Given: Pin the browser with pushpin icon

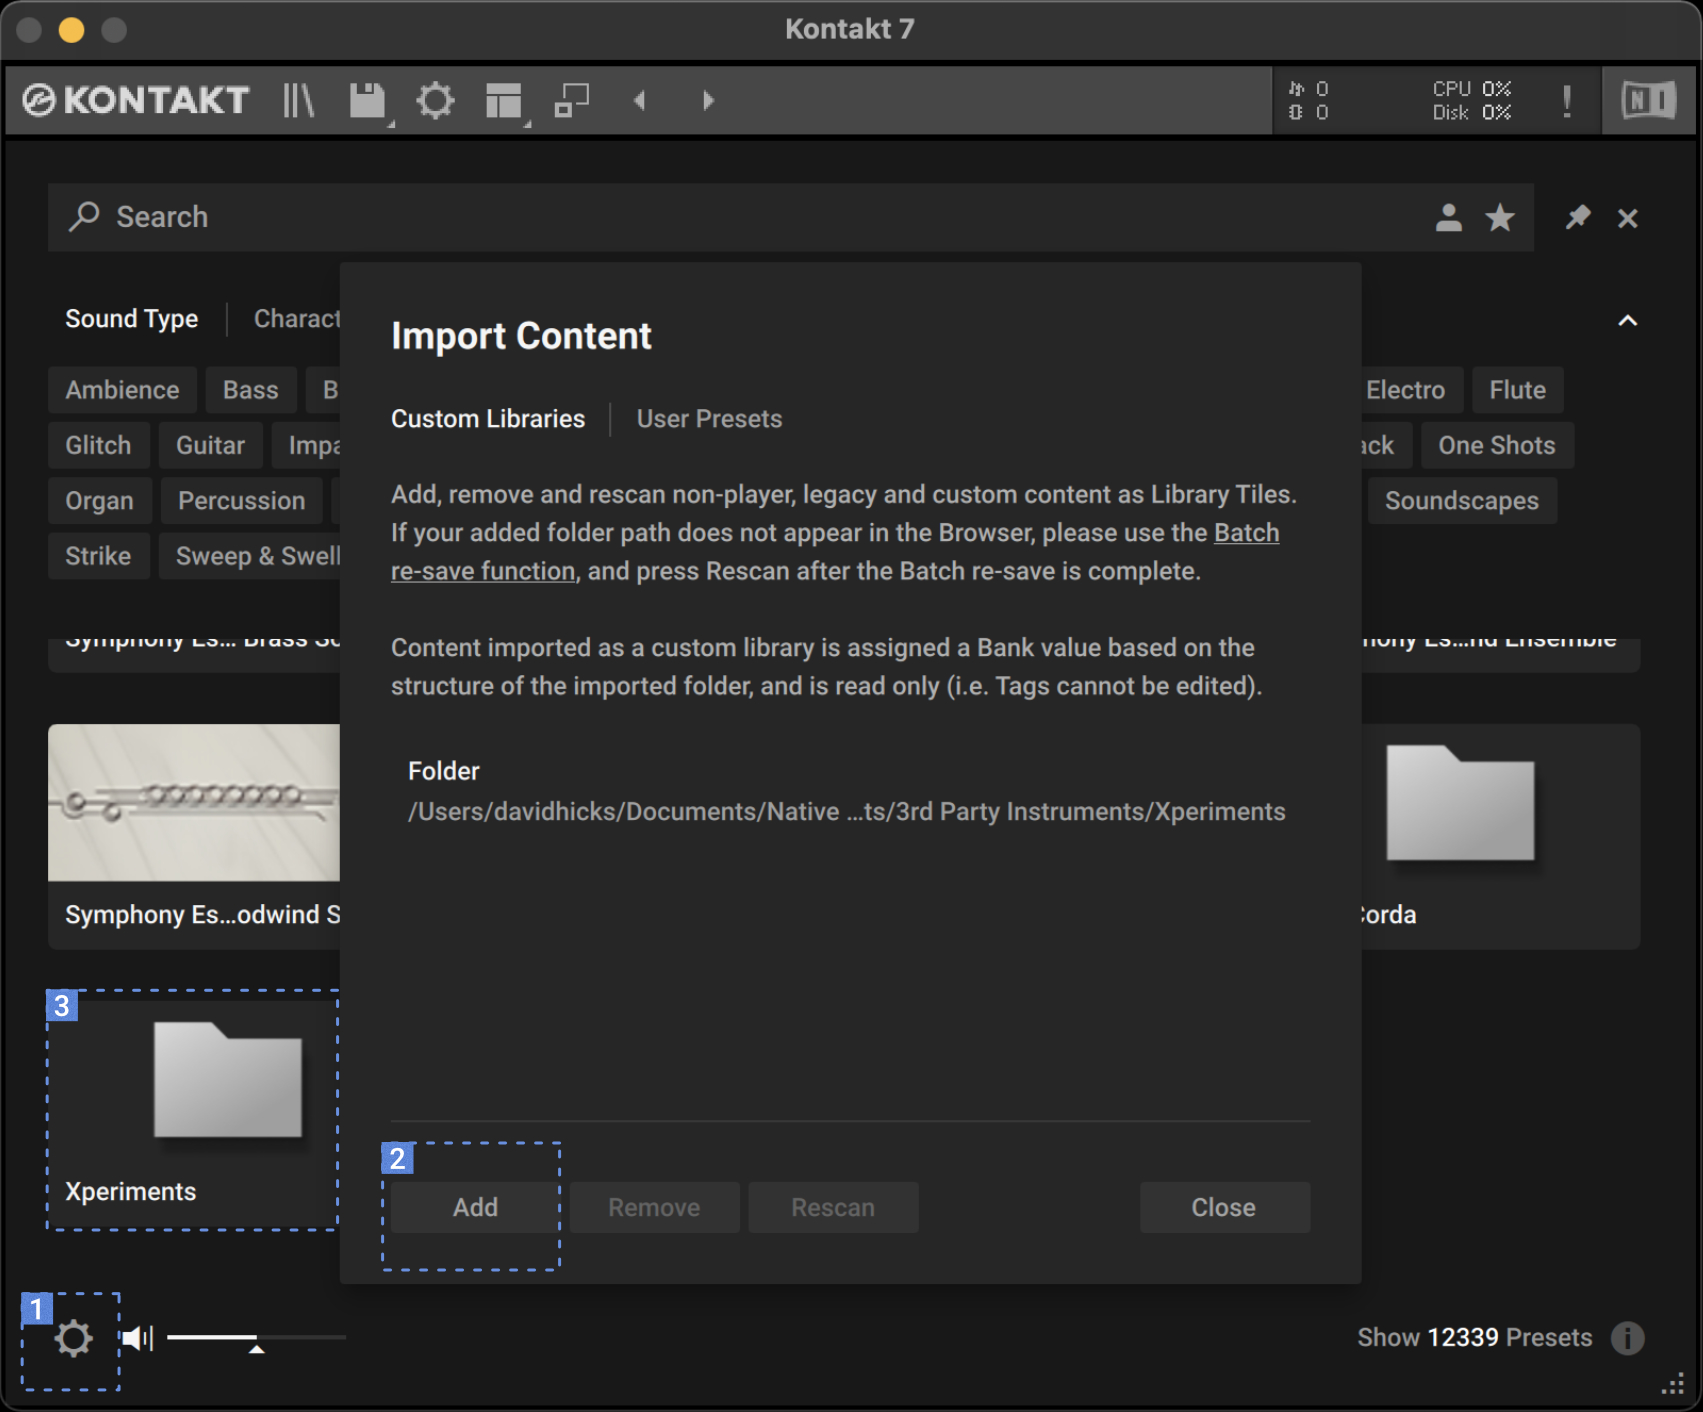Looking at the screenshot, I should click(x=1577, y=217).
